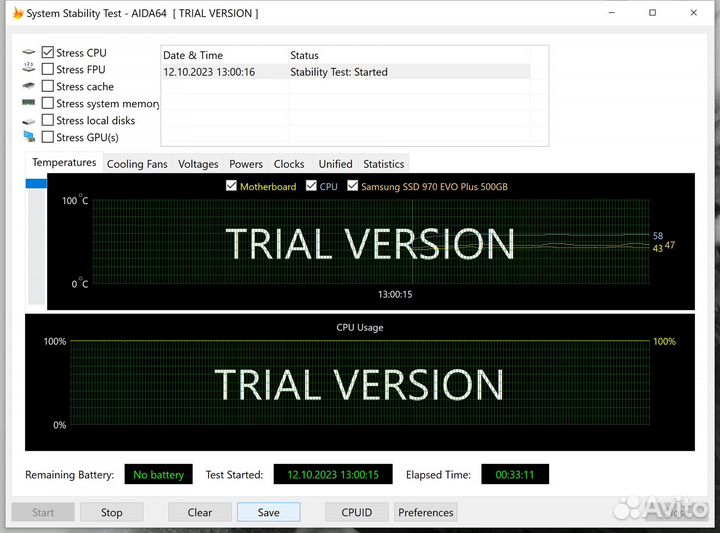Enable the Stress cache checkbox

[48, 86]
